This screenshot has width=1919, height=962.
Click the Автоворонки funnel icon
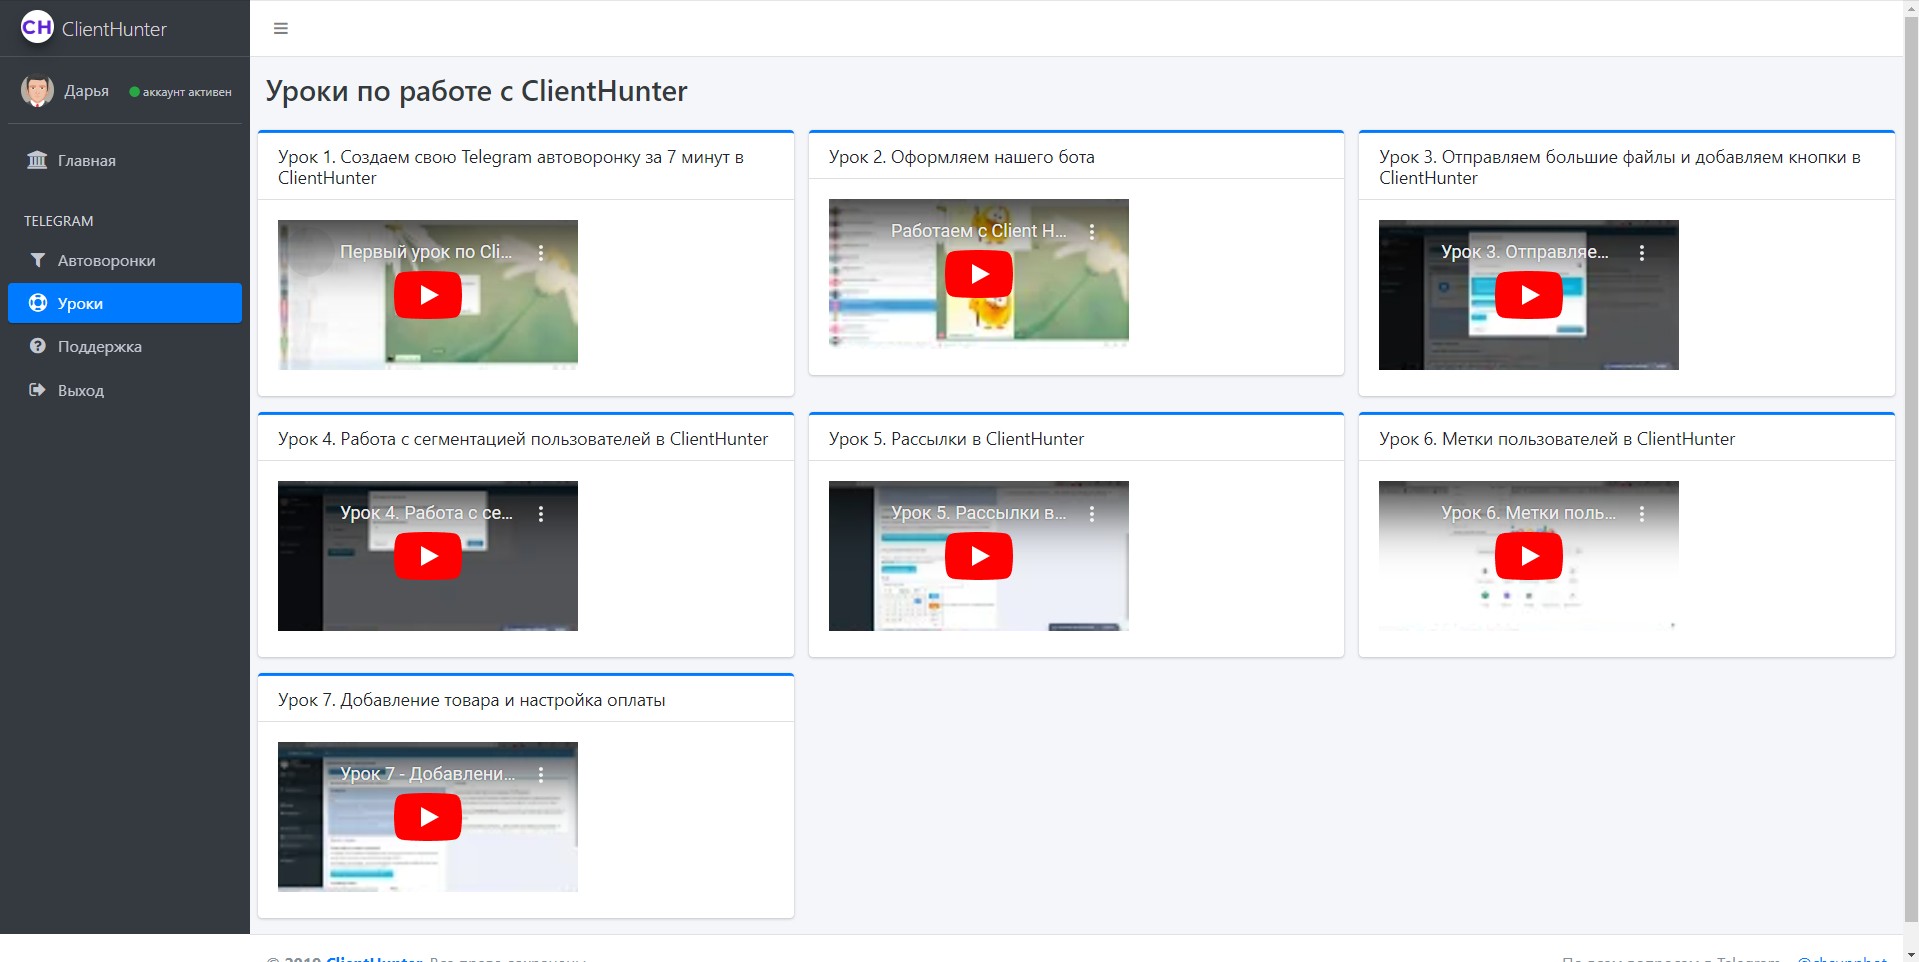(x=38, y=260)
